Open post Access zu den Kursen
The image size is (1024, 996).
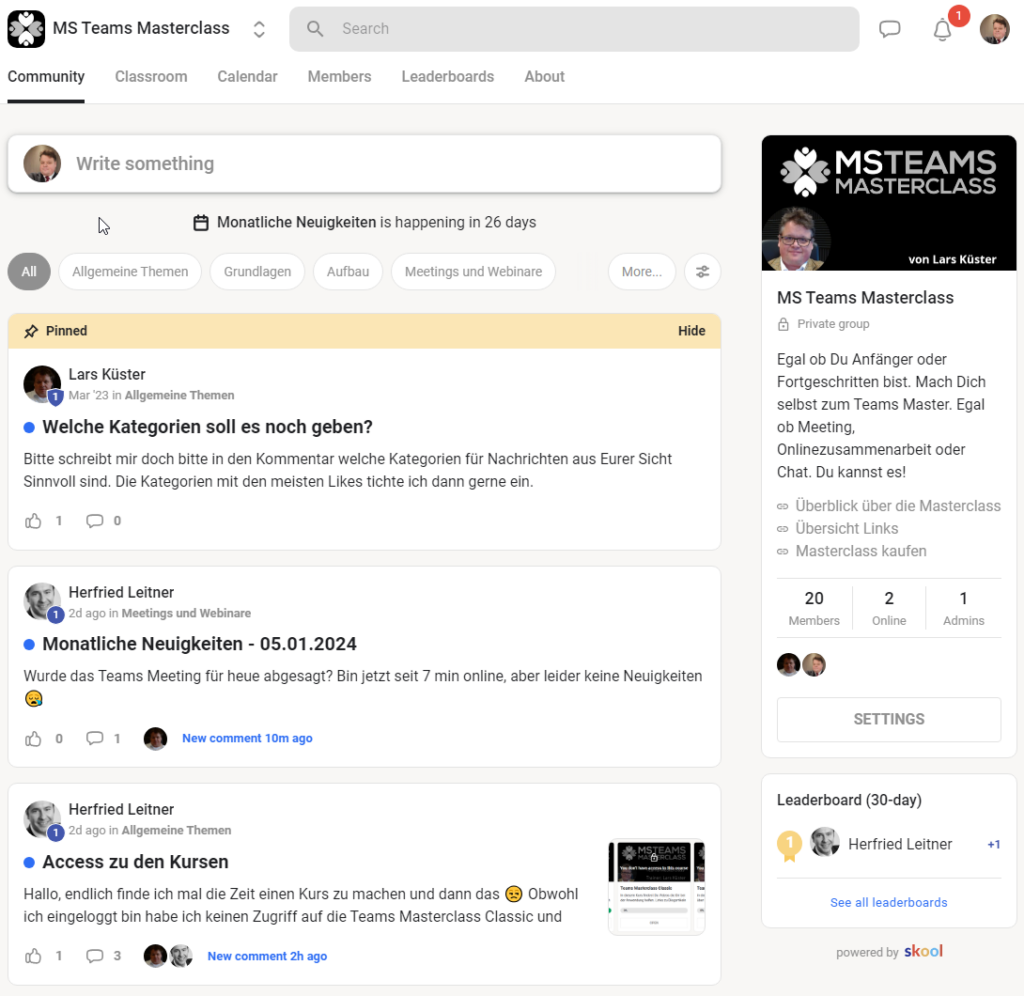(x=136, y=862)
